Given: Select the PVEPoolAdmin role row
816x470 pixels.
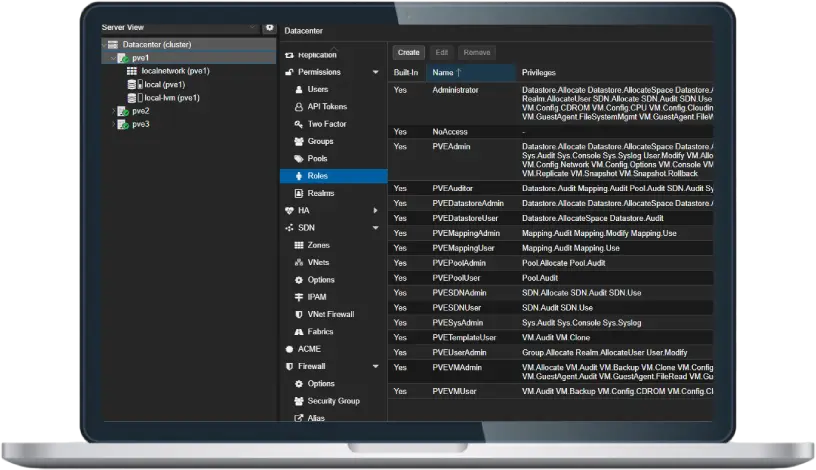Looking at the screenshot, I should pos(551,263).
